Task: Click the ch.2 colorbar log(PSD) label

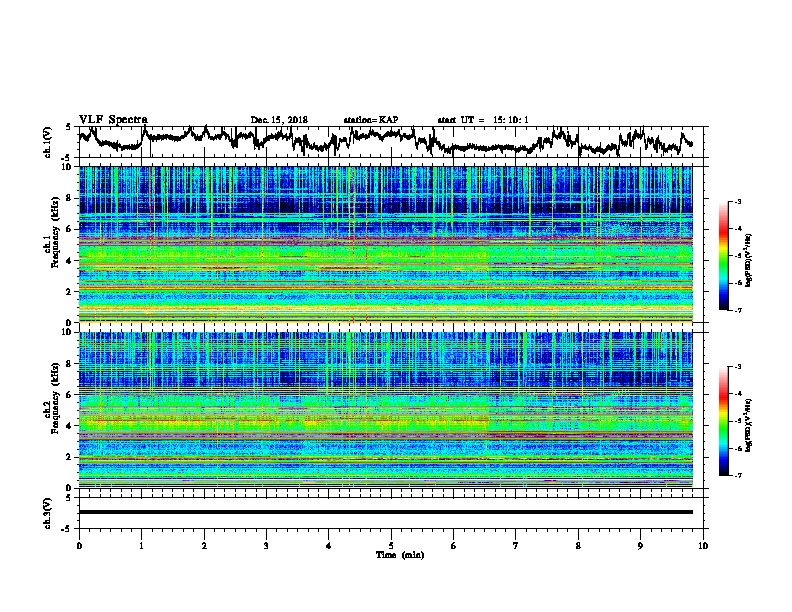Action: 749,425
